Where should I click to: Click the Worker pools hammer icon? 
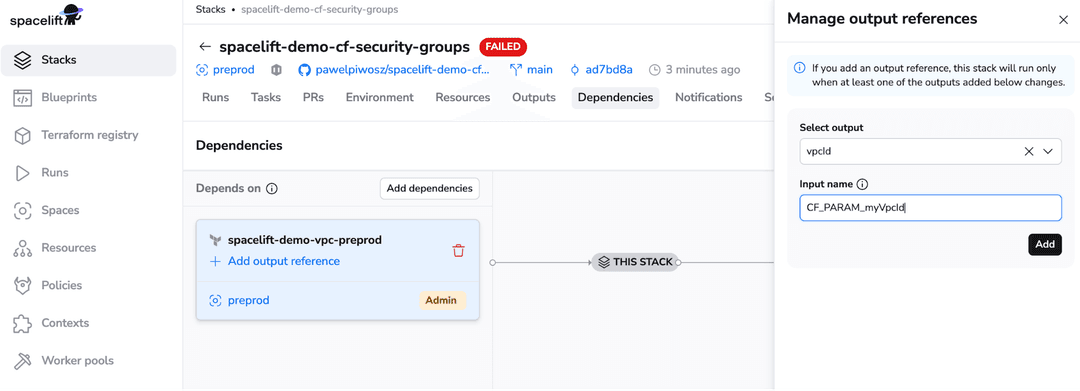(23, 361)
